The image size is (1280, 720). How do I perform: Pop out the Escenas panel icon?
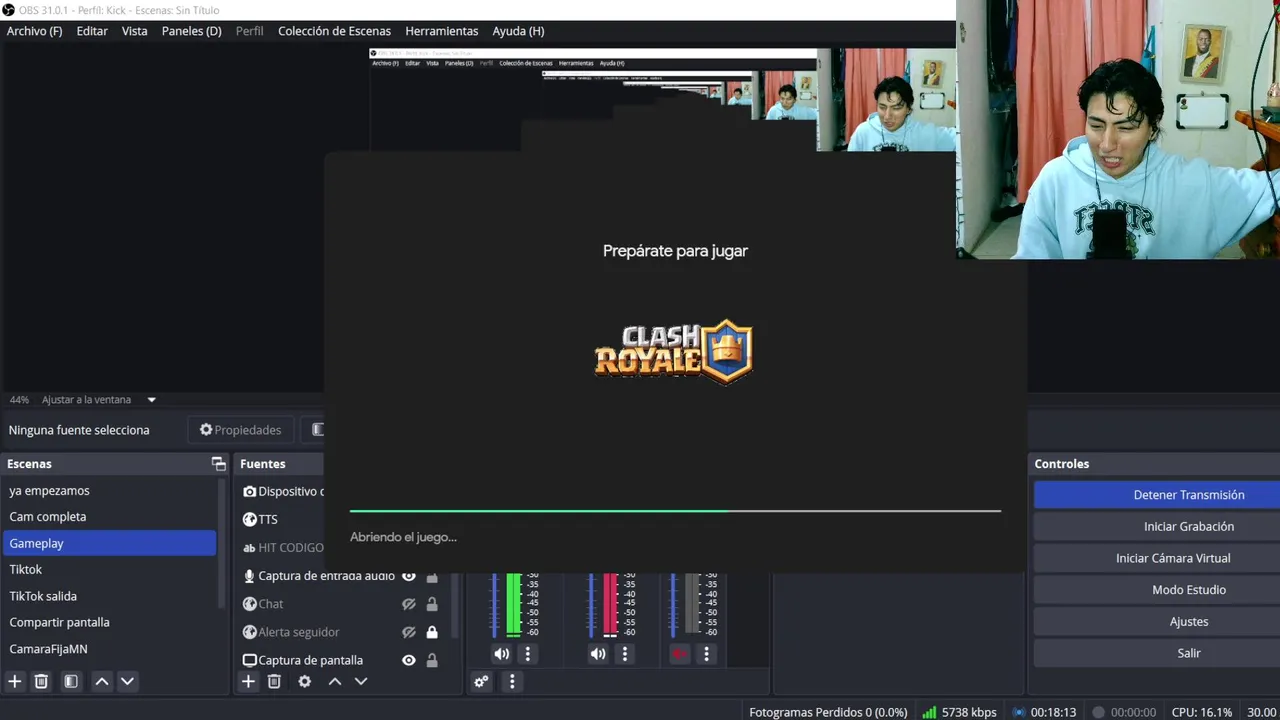click(x=218, y=464)
